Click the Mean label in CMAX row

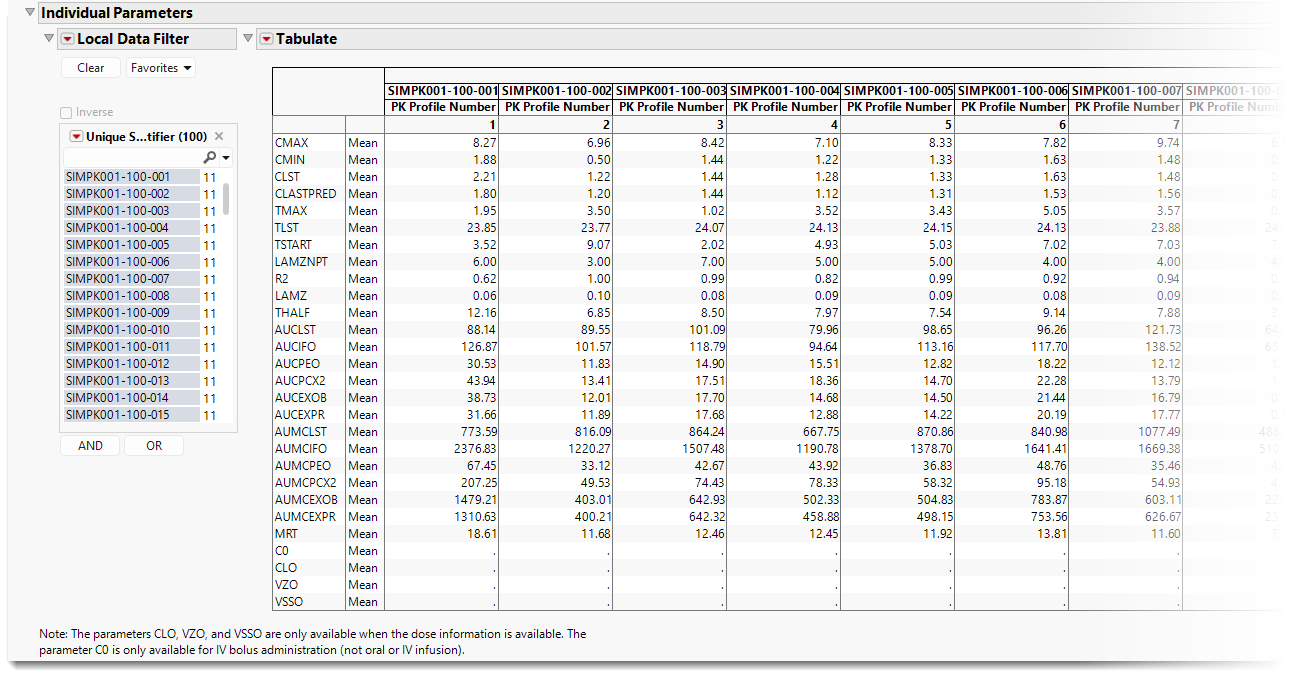click(x=364, y=143)
